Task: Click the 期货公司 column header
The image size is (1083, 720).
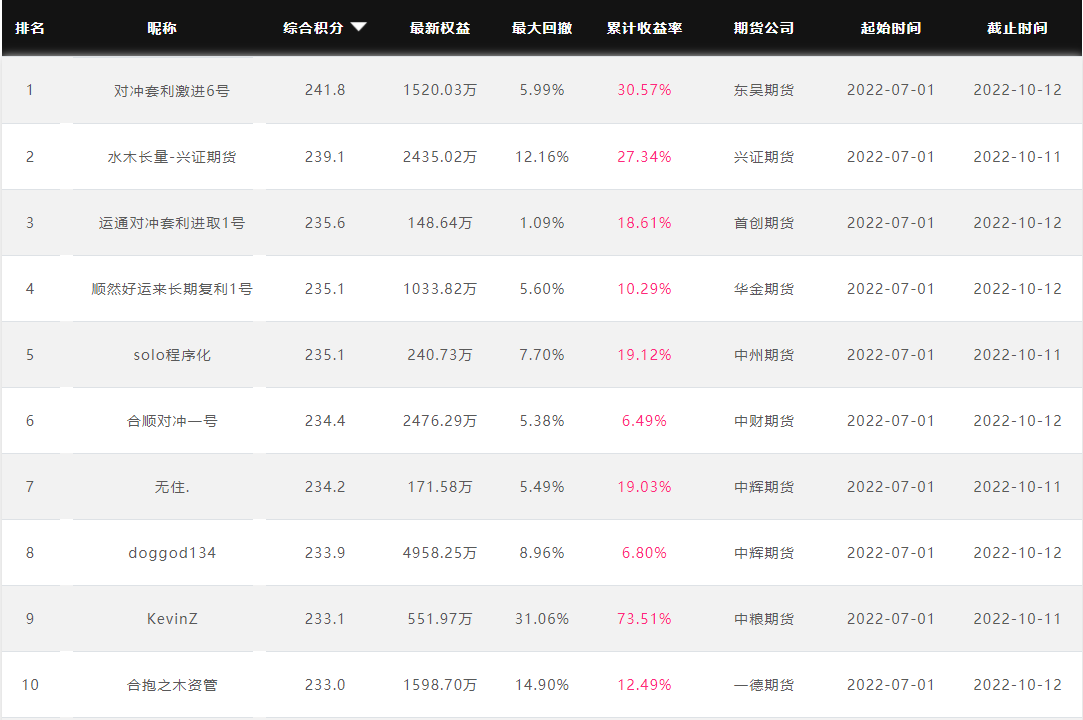Action: [764, 28]
